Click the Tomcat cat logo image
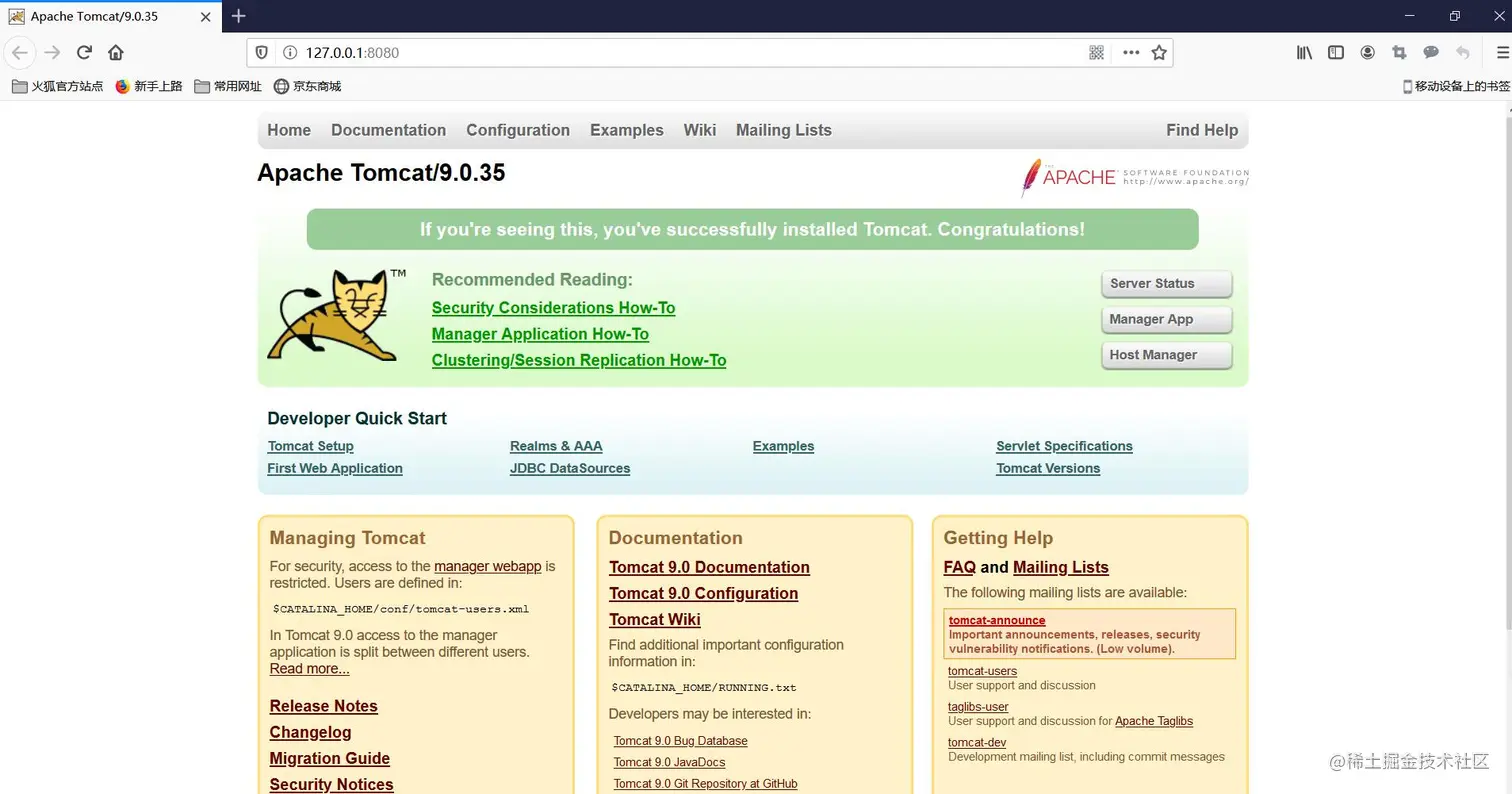 [337, 315]
